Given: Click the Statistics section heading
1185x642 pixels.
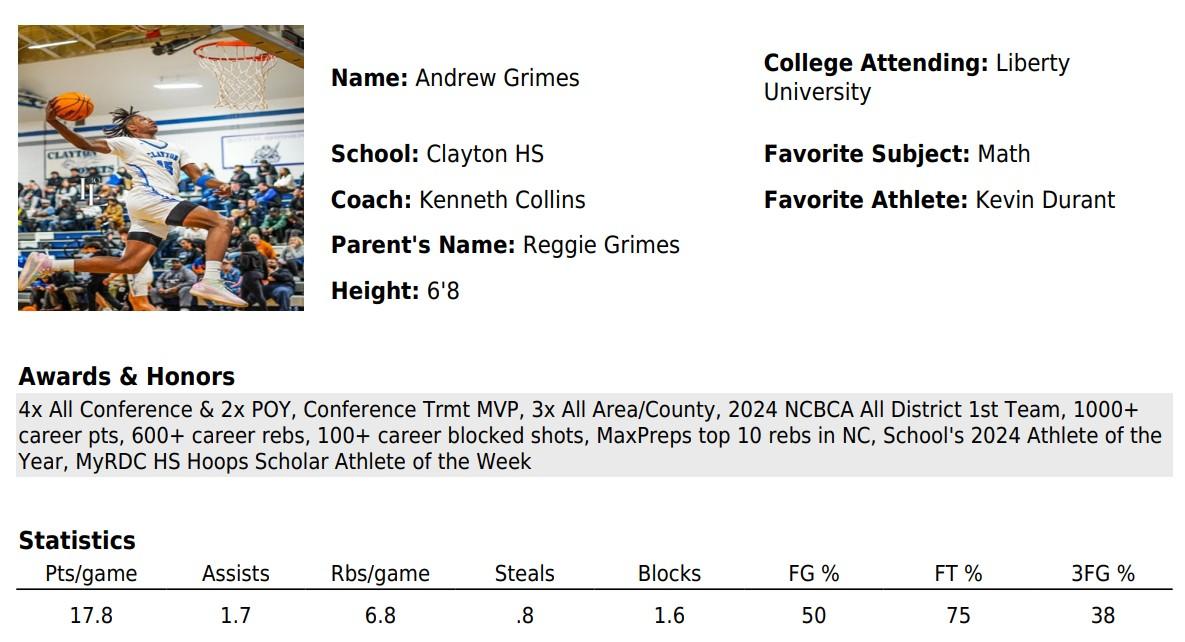Looking at the screenshot, I should pos(77,541).
